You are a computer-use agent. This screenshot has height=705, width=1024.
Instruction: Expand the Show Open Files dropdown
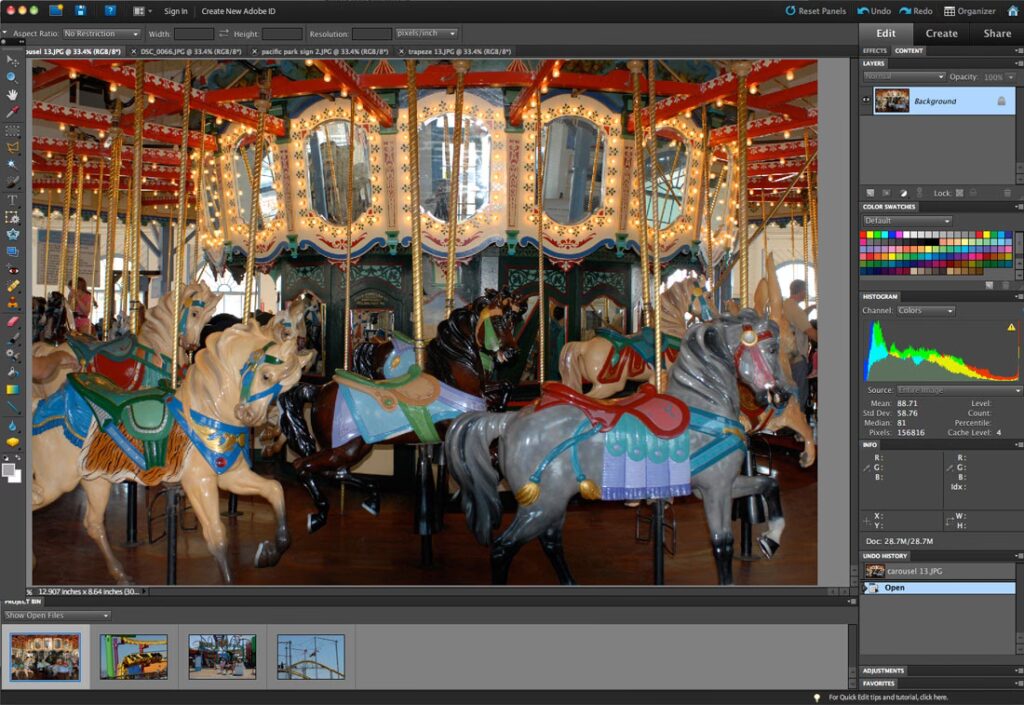click(57, 615)
